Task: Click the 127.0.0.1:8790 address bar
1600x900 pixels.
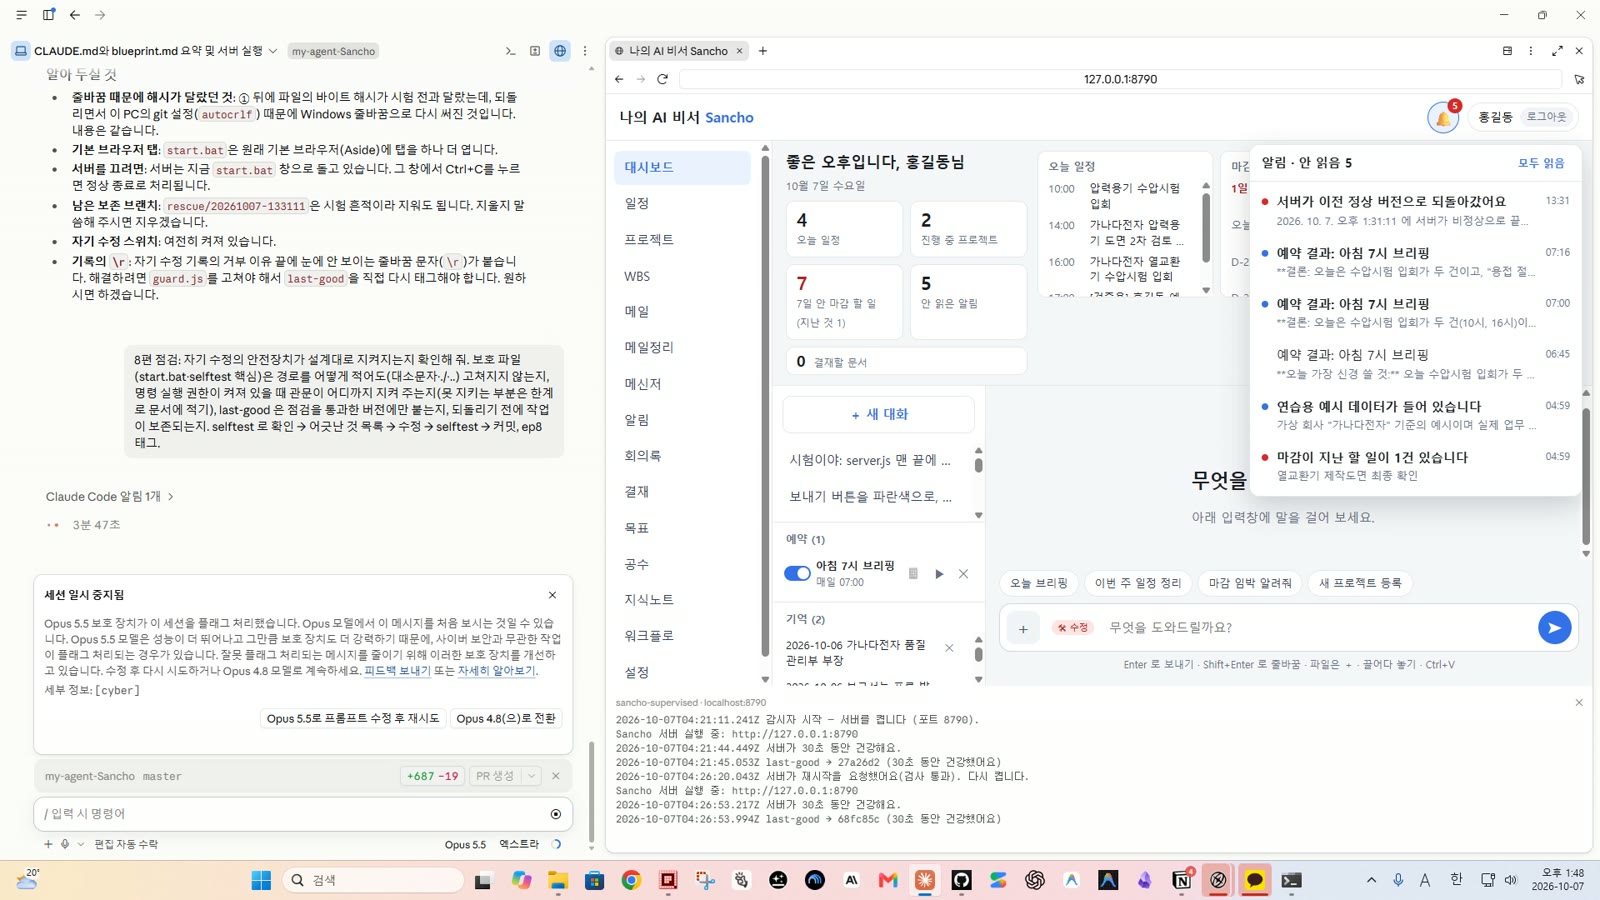Action: [x=1120, y=79]
